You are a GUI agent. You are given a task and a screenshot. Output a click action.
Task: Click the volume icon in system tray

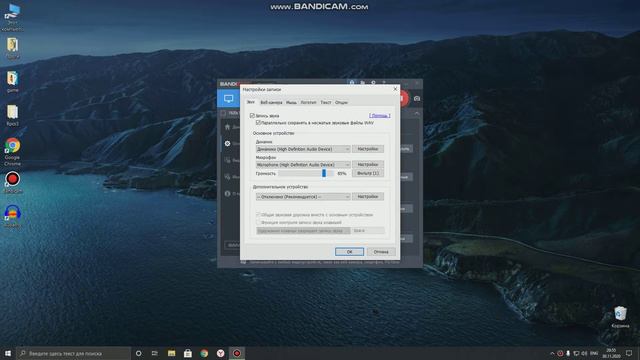click(584, 353)
